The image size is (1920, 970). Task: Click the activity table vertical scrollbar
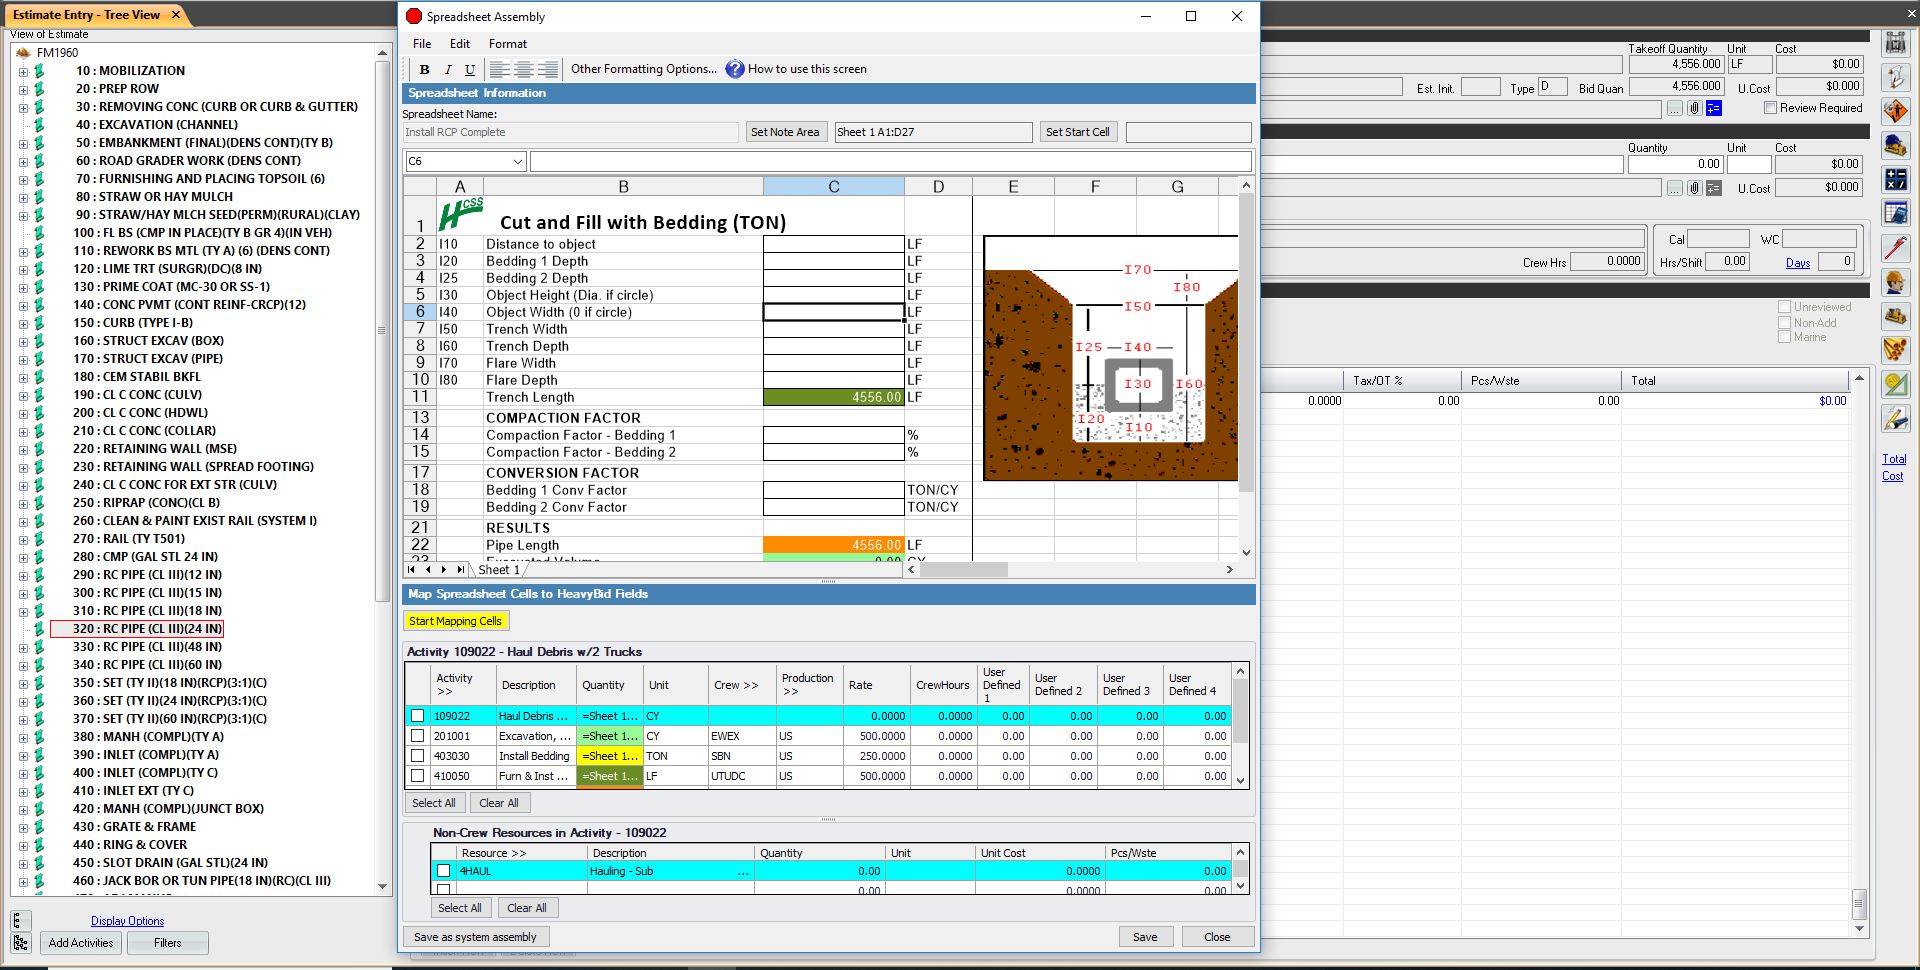pyautogui.click(x=1240, y=726)
